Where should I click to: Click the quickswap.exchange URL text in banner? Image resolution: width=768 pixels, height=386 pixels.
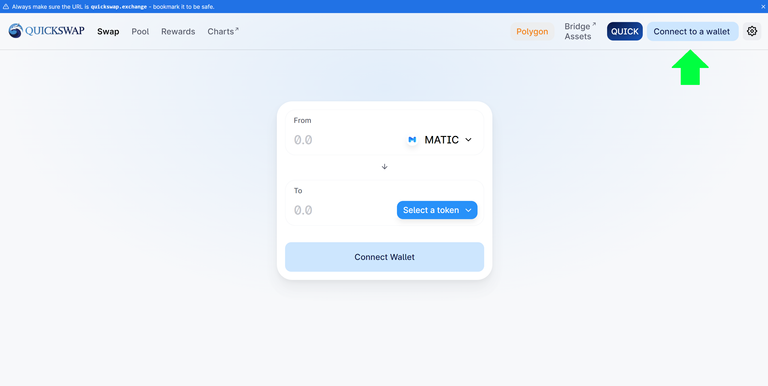click(x=119, y=7)
